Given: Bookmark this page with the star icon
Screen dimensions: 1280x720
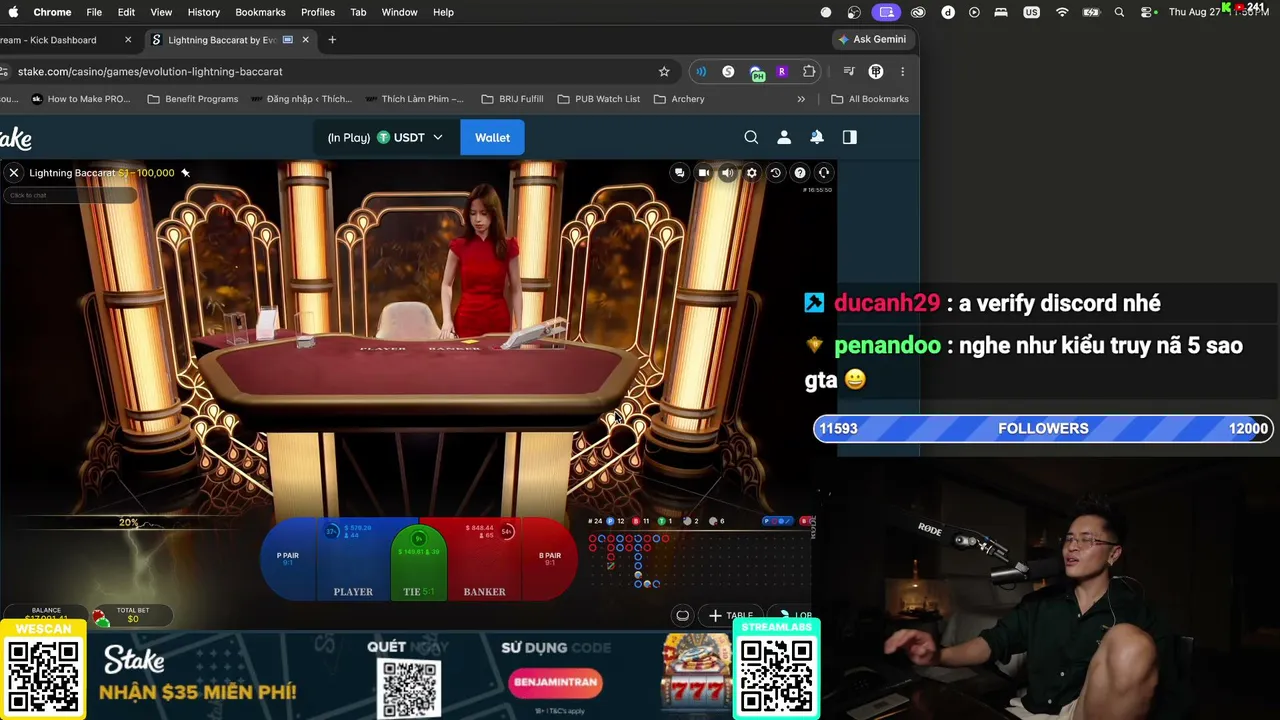Looking at the screenshot, I should pyautogui.click(x=664, y=72).
